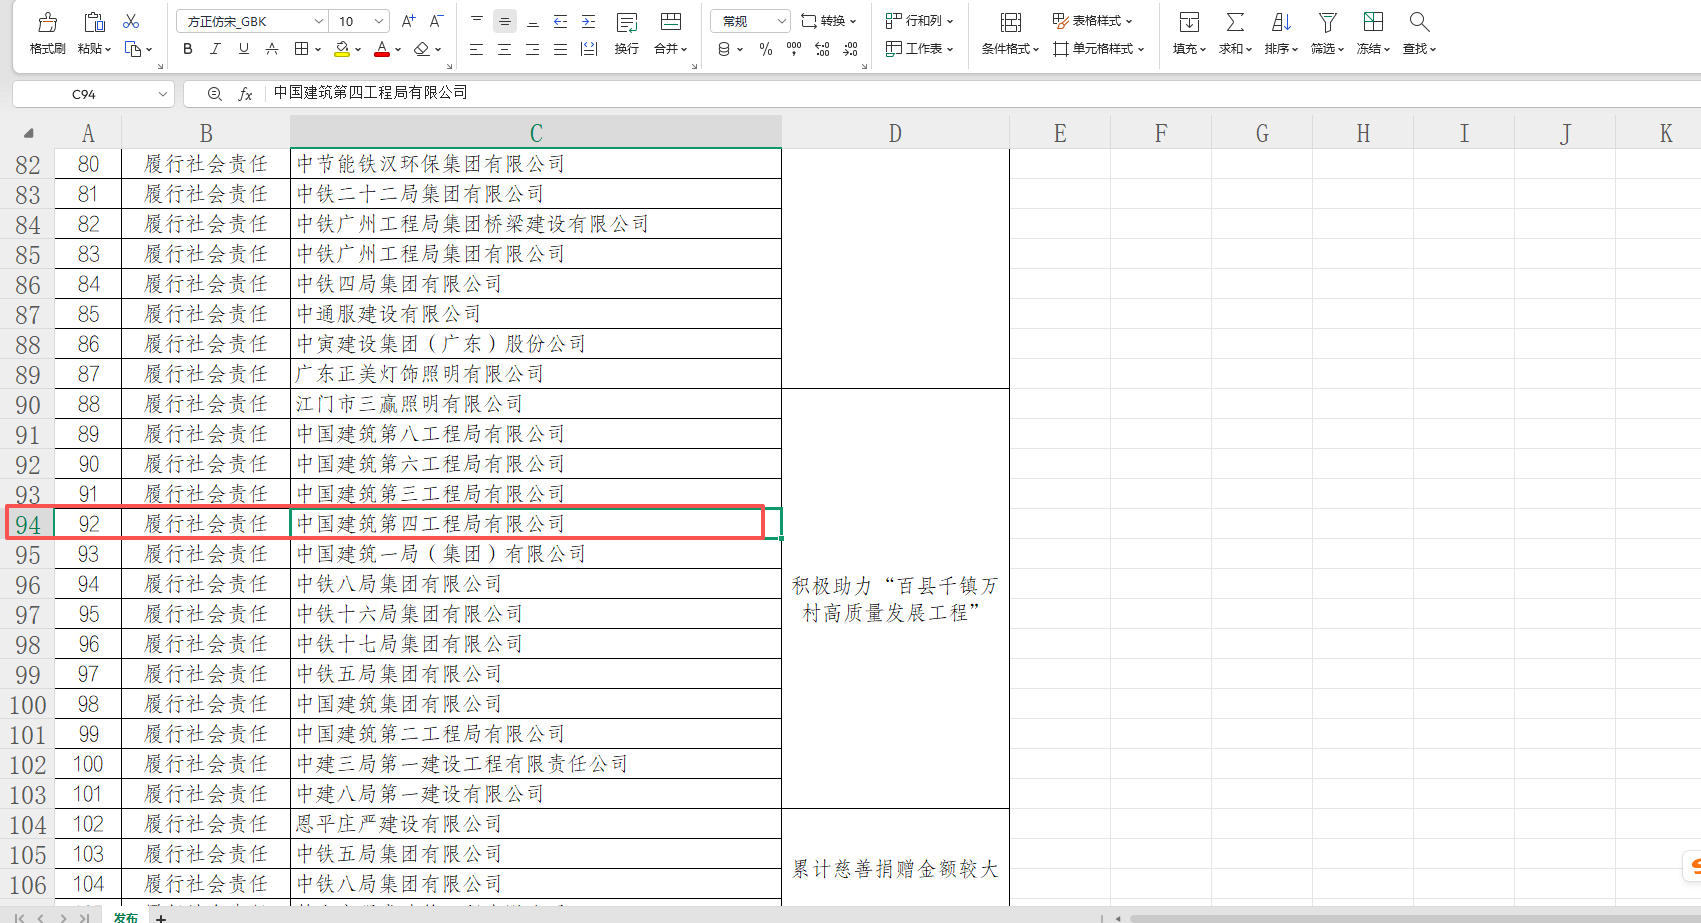Click the Filter (筛选) funnel icon
Image resolution: width=1701 pixels, height=923 pixels.
(x=1327, y=23)
